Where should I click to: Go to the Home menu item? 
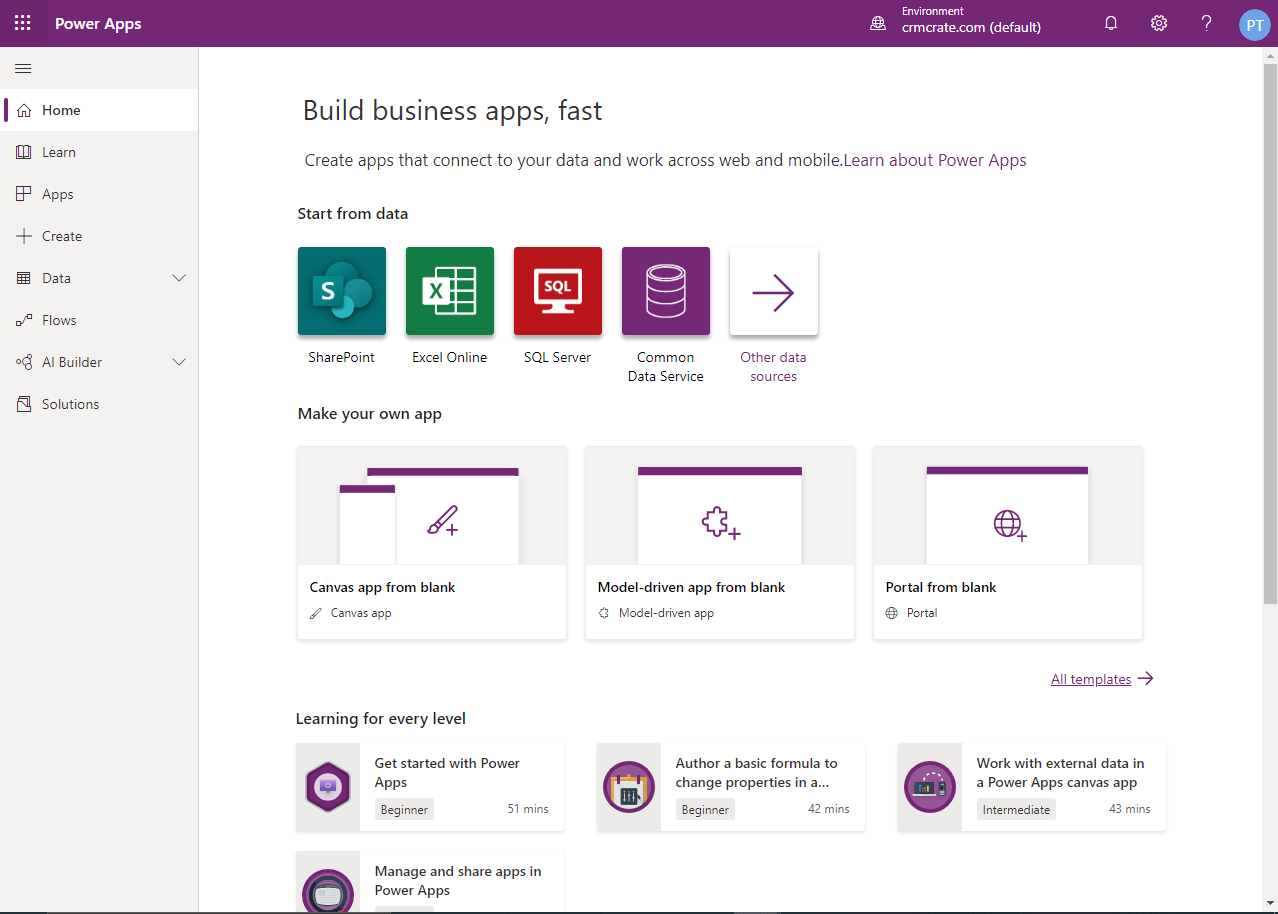tap(99, 110)
